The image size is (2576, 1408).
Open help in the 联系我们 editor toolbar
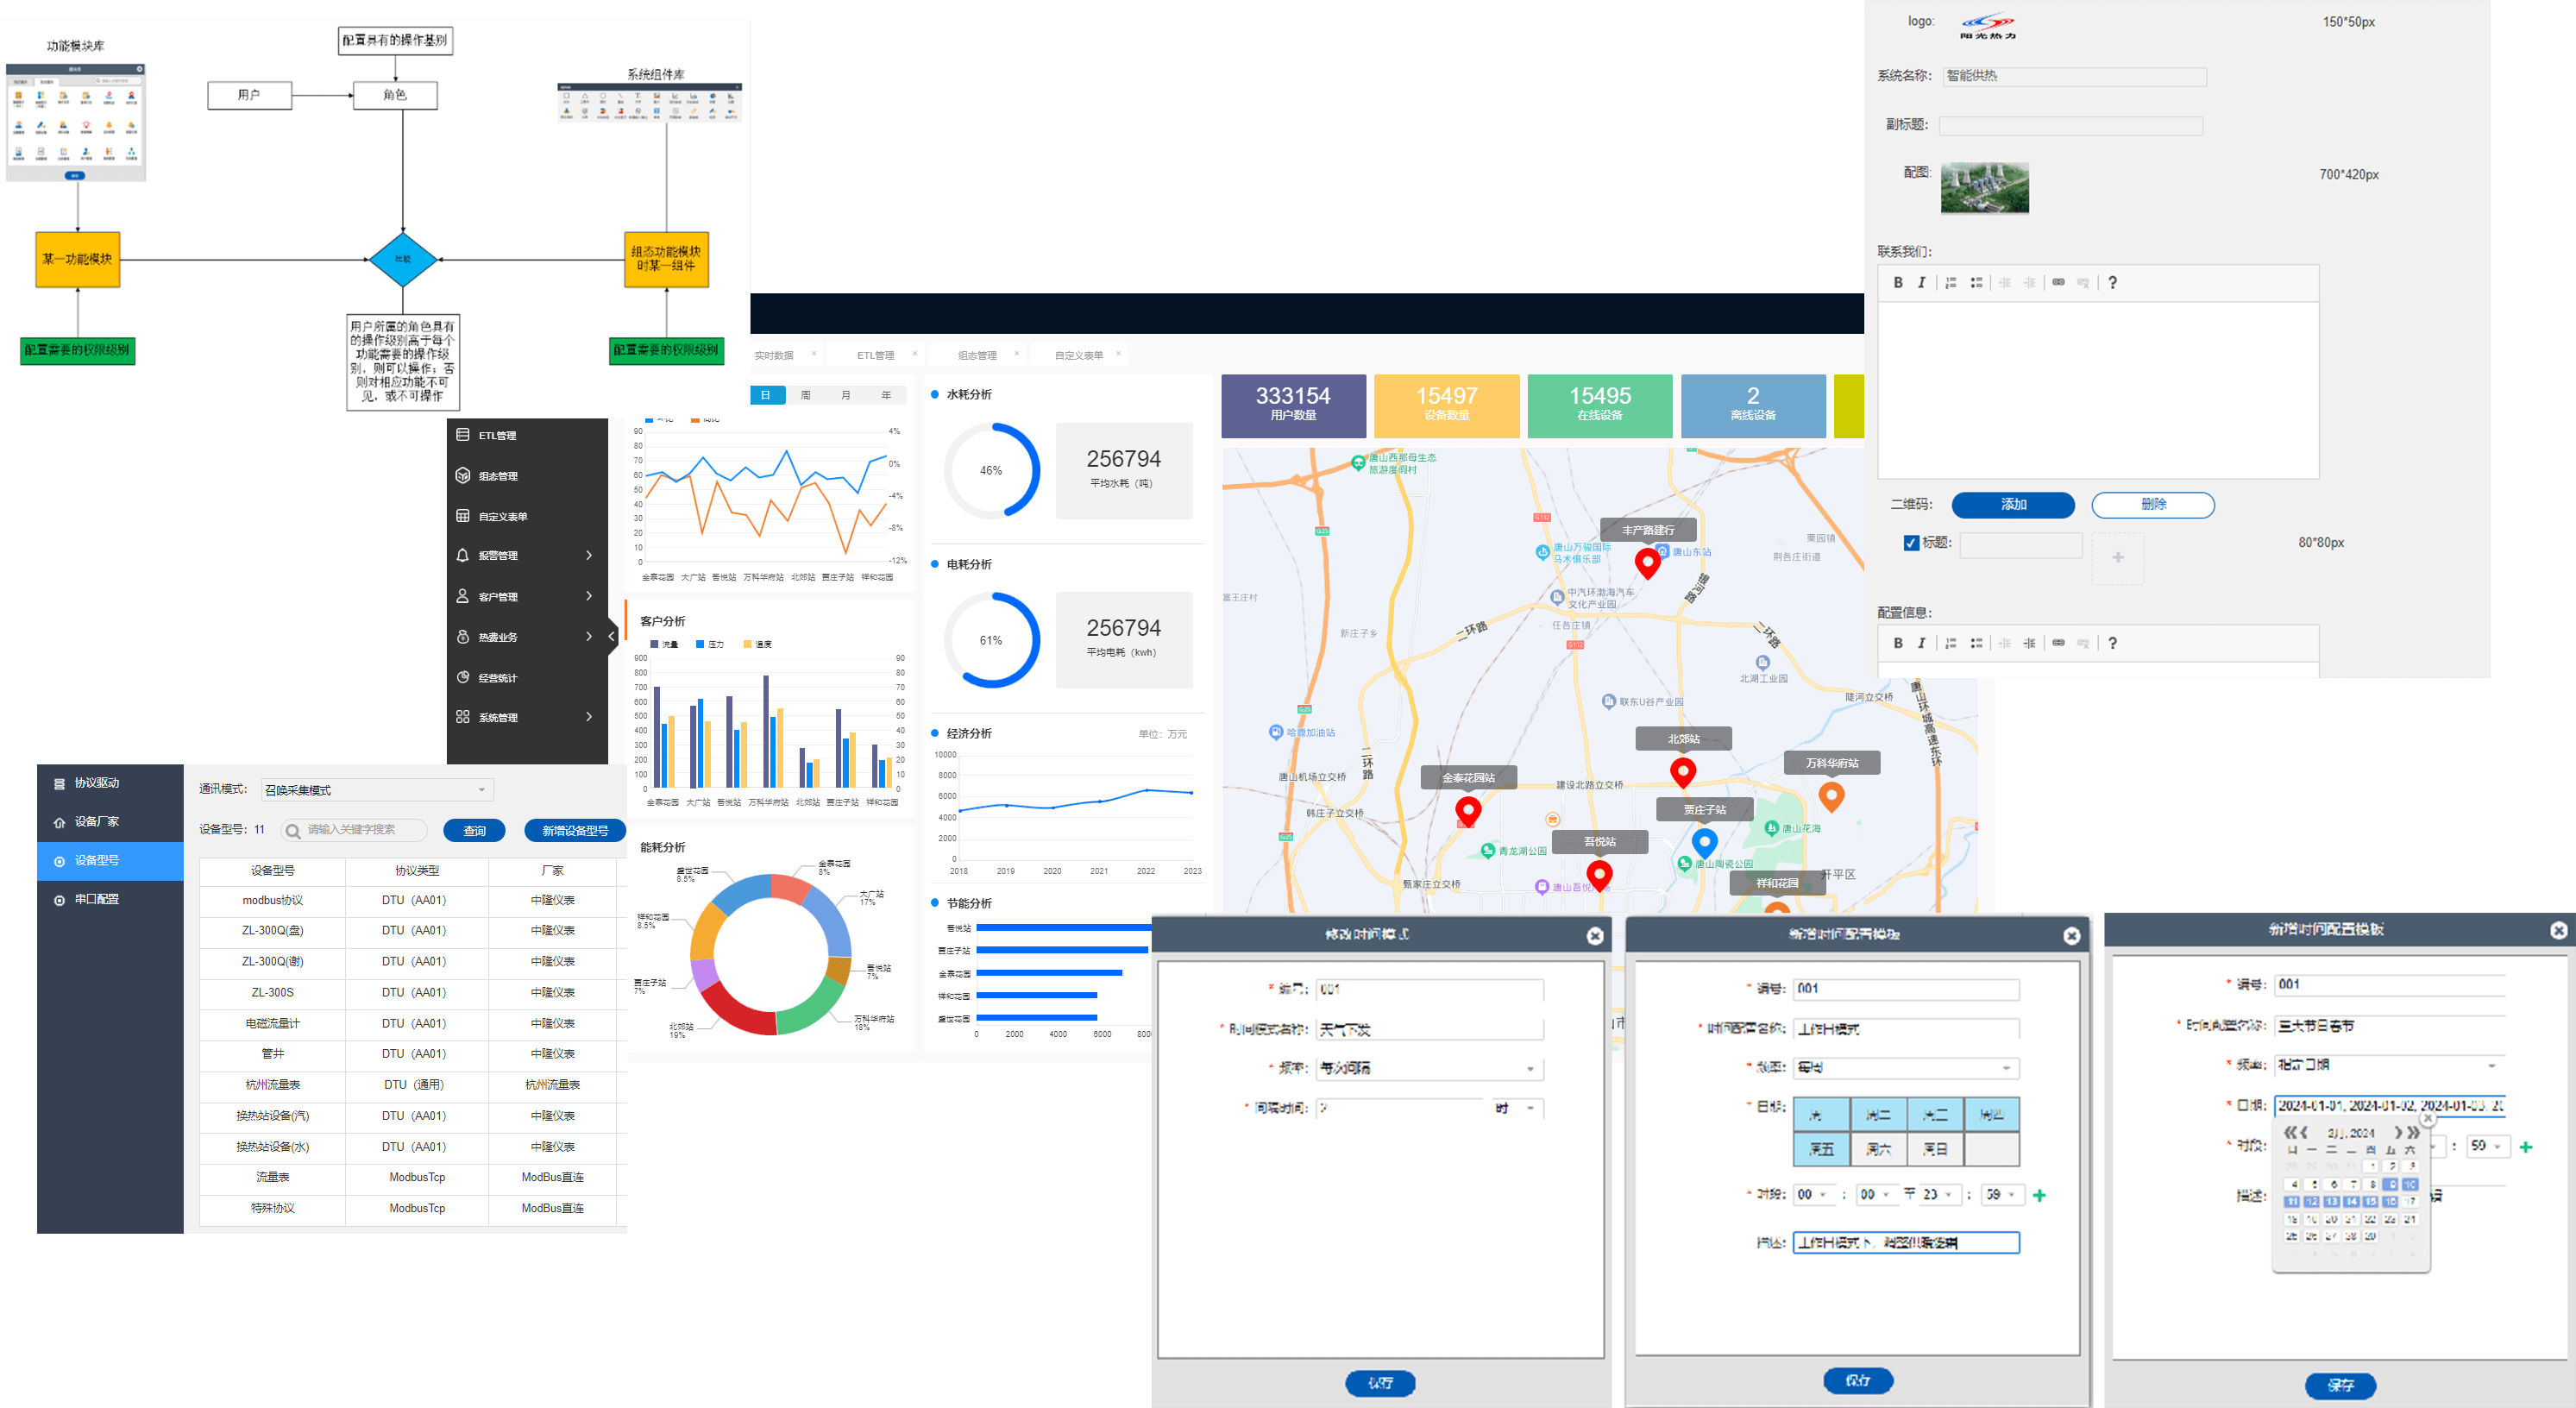pos(2112,283)
